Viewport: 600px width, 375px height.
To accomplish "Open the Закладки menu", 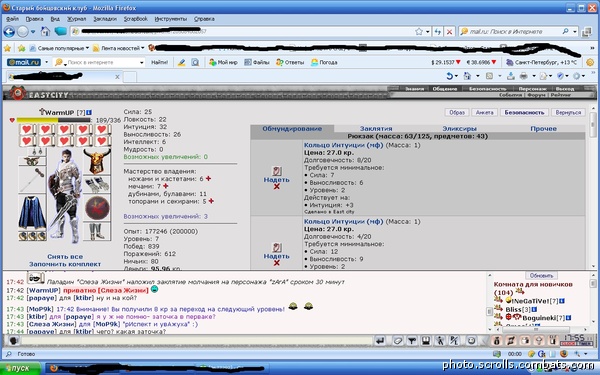I will click(105, 19).
